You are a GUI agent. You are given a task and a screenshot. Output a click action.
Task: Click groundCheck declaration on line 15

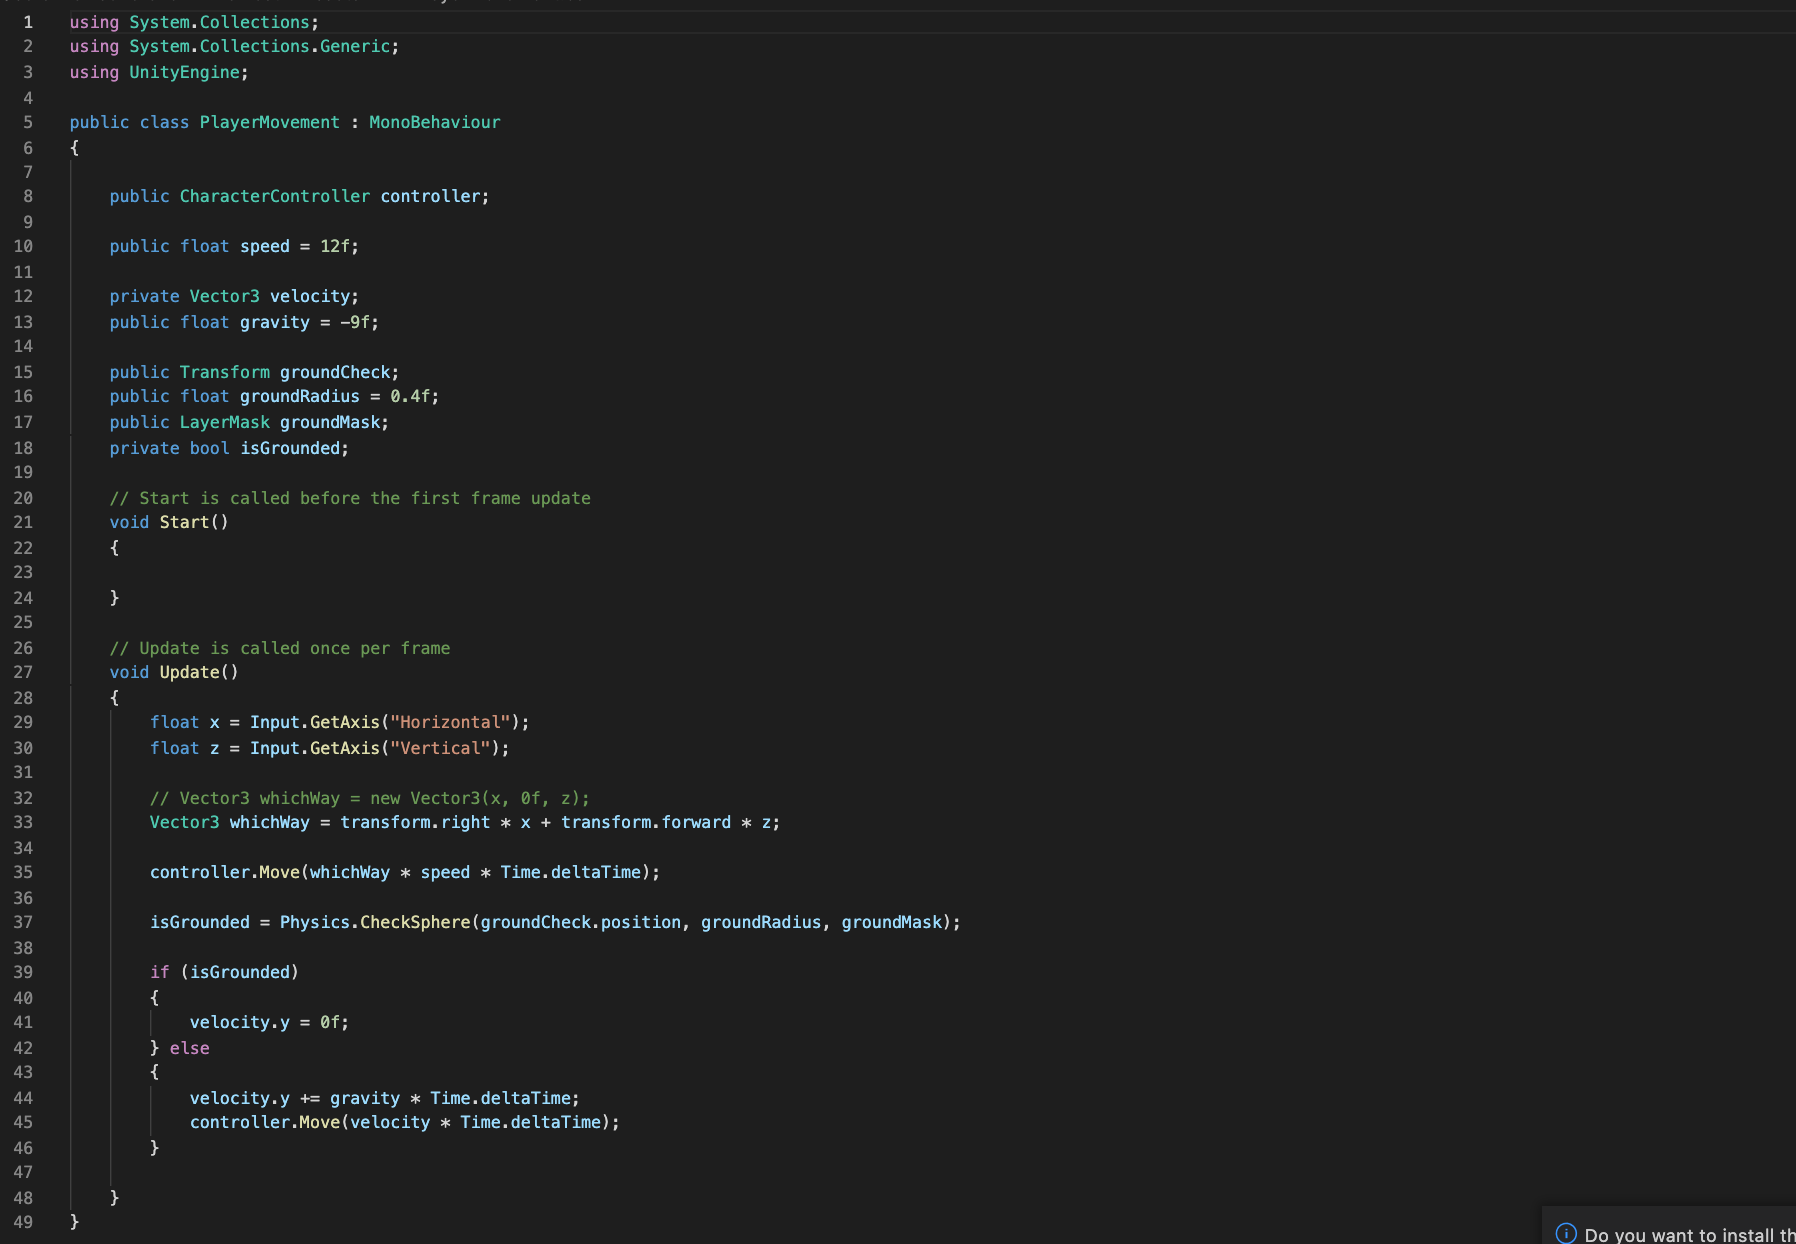[x=335, y=372]
